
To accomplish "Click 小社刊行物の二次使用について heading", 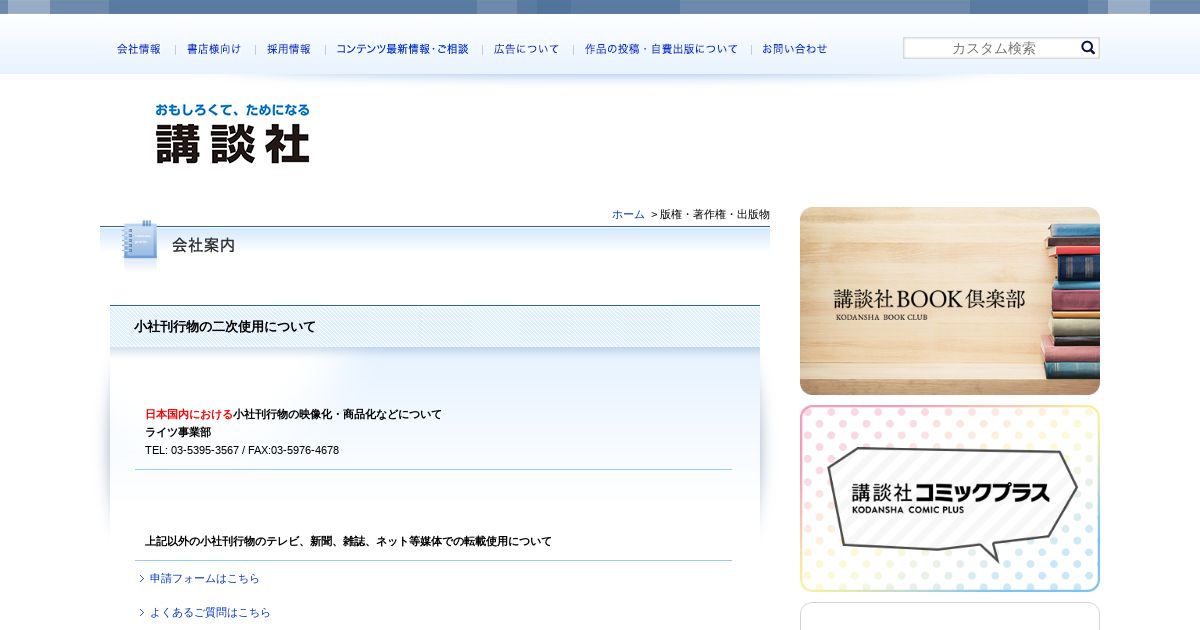I will pyautogui.click(x=225, y=327).
